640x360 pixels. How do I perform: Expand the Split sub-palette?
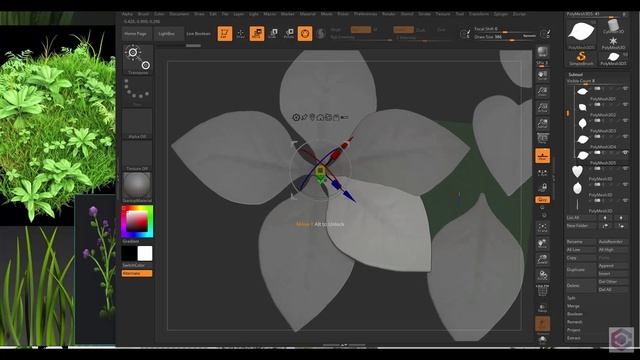(x=571, y=298)
